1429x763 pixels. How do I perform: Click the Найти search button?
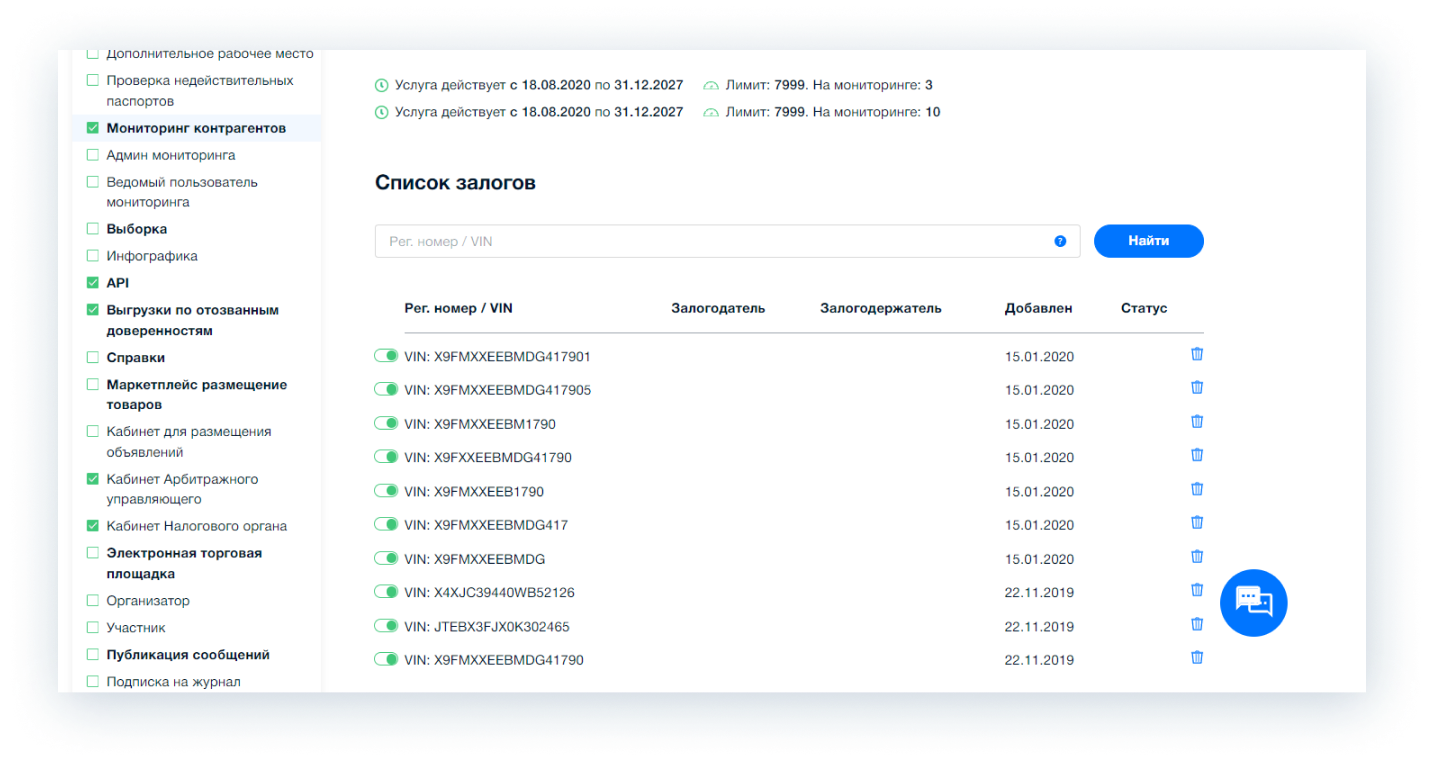tap(1148, 241)
